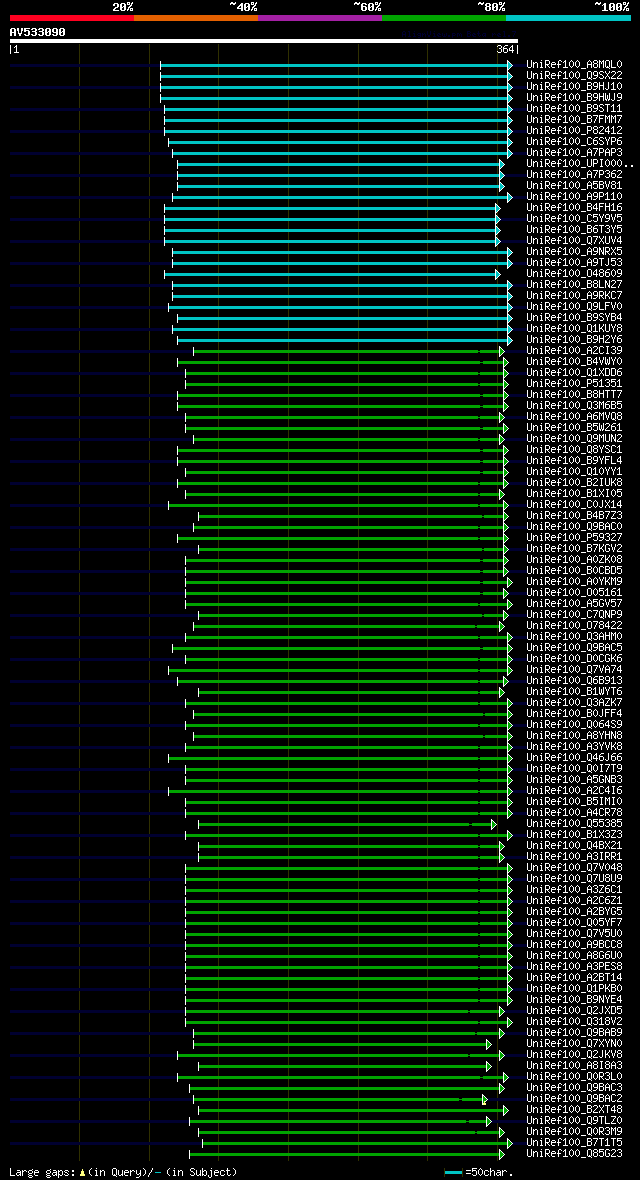Select the UniRef100_B8LN27 label
The width and height of the screenshot is (640, 1180).
pyautogui.click(x=574, y=284)
